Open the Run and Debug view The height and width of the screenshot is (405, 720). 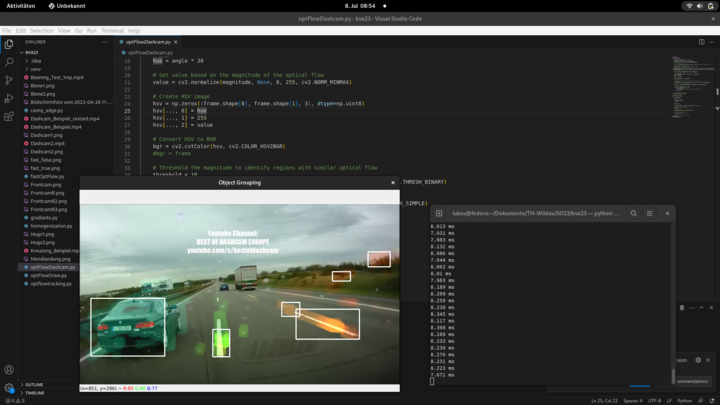(9, 98)
